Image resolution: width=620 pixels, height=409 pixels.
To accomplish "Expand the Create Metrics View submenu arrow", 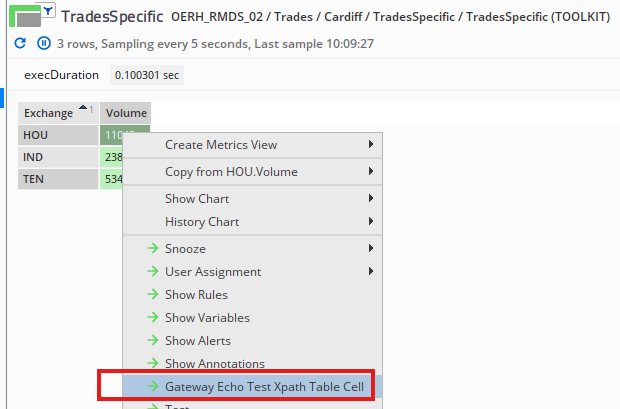I will click(371, 145).
